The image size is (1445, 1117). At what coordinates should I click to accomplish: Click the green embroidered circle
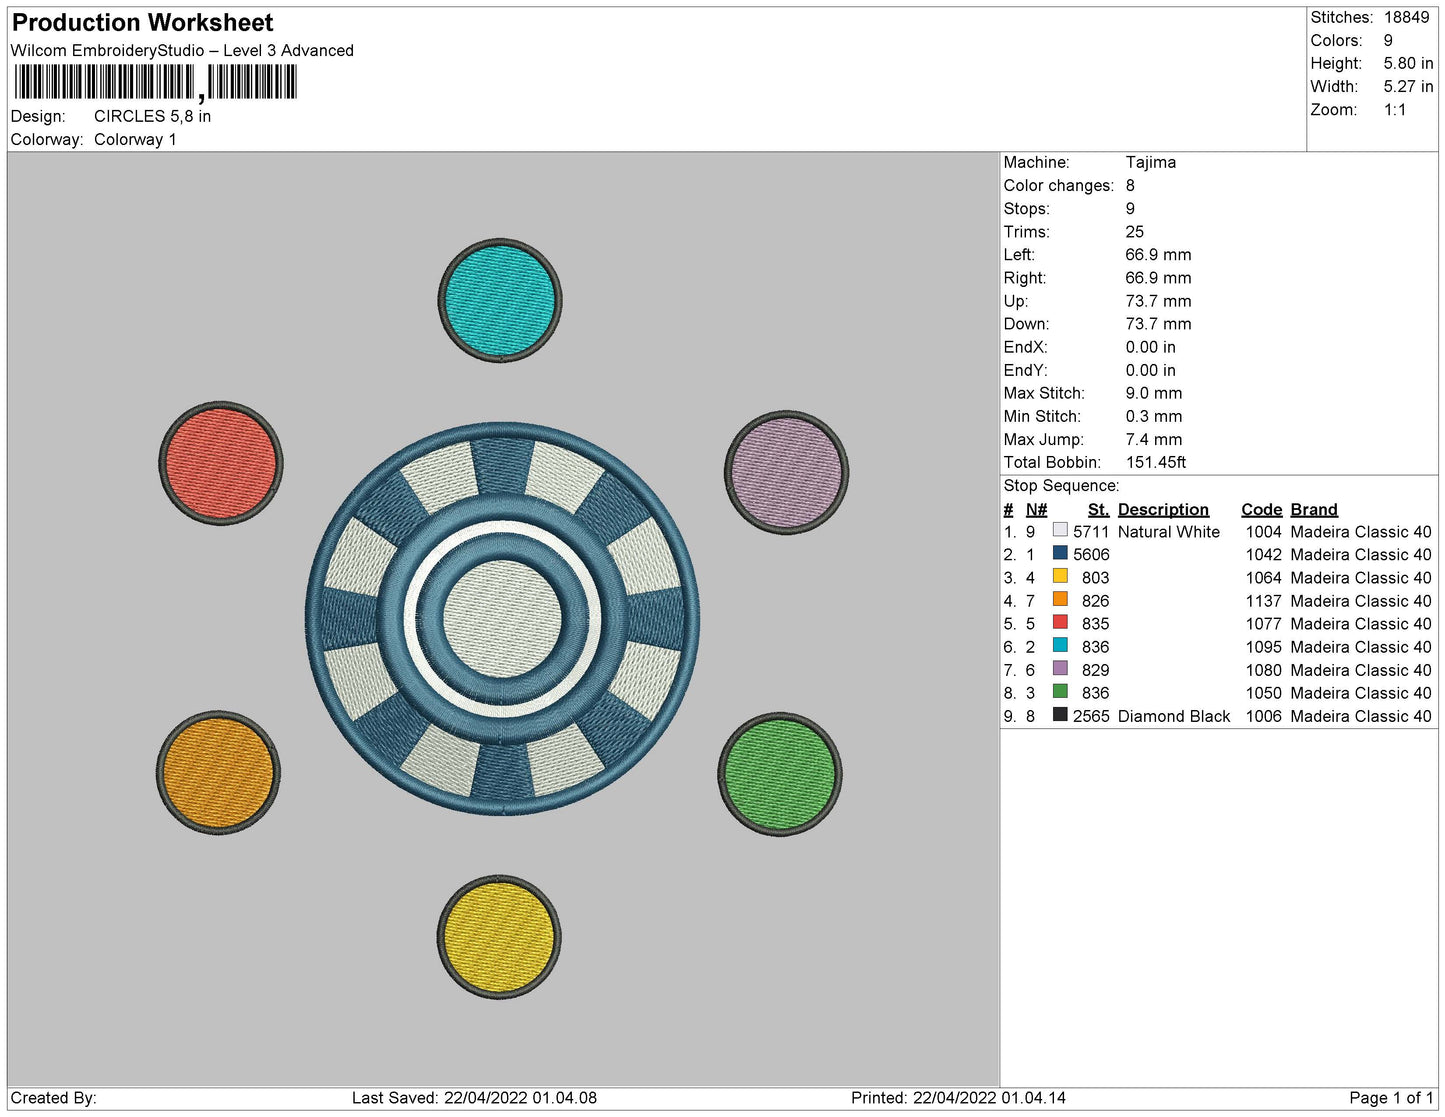(780, 774)
